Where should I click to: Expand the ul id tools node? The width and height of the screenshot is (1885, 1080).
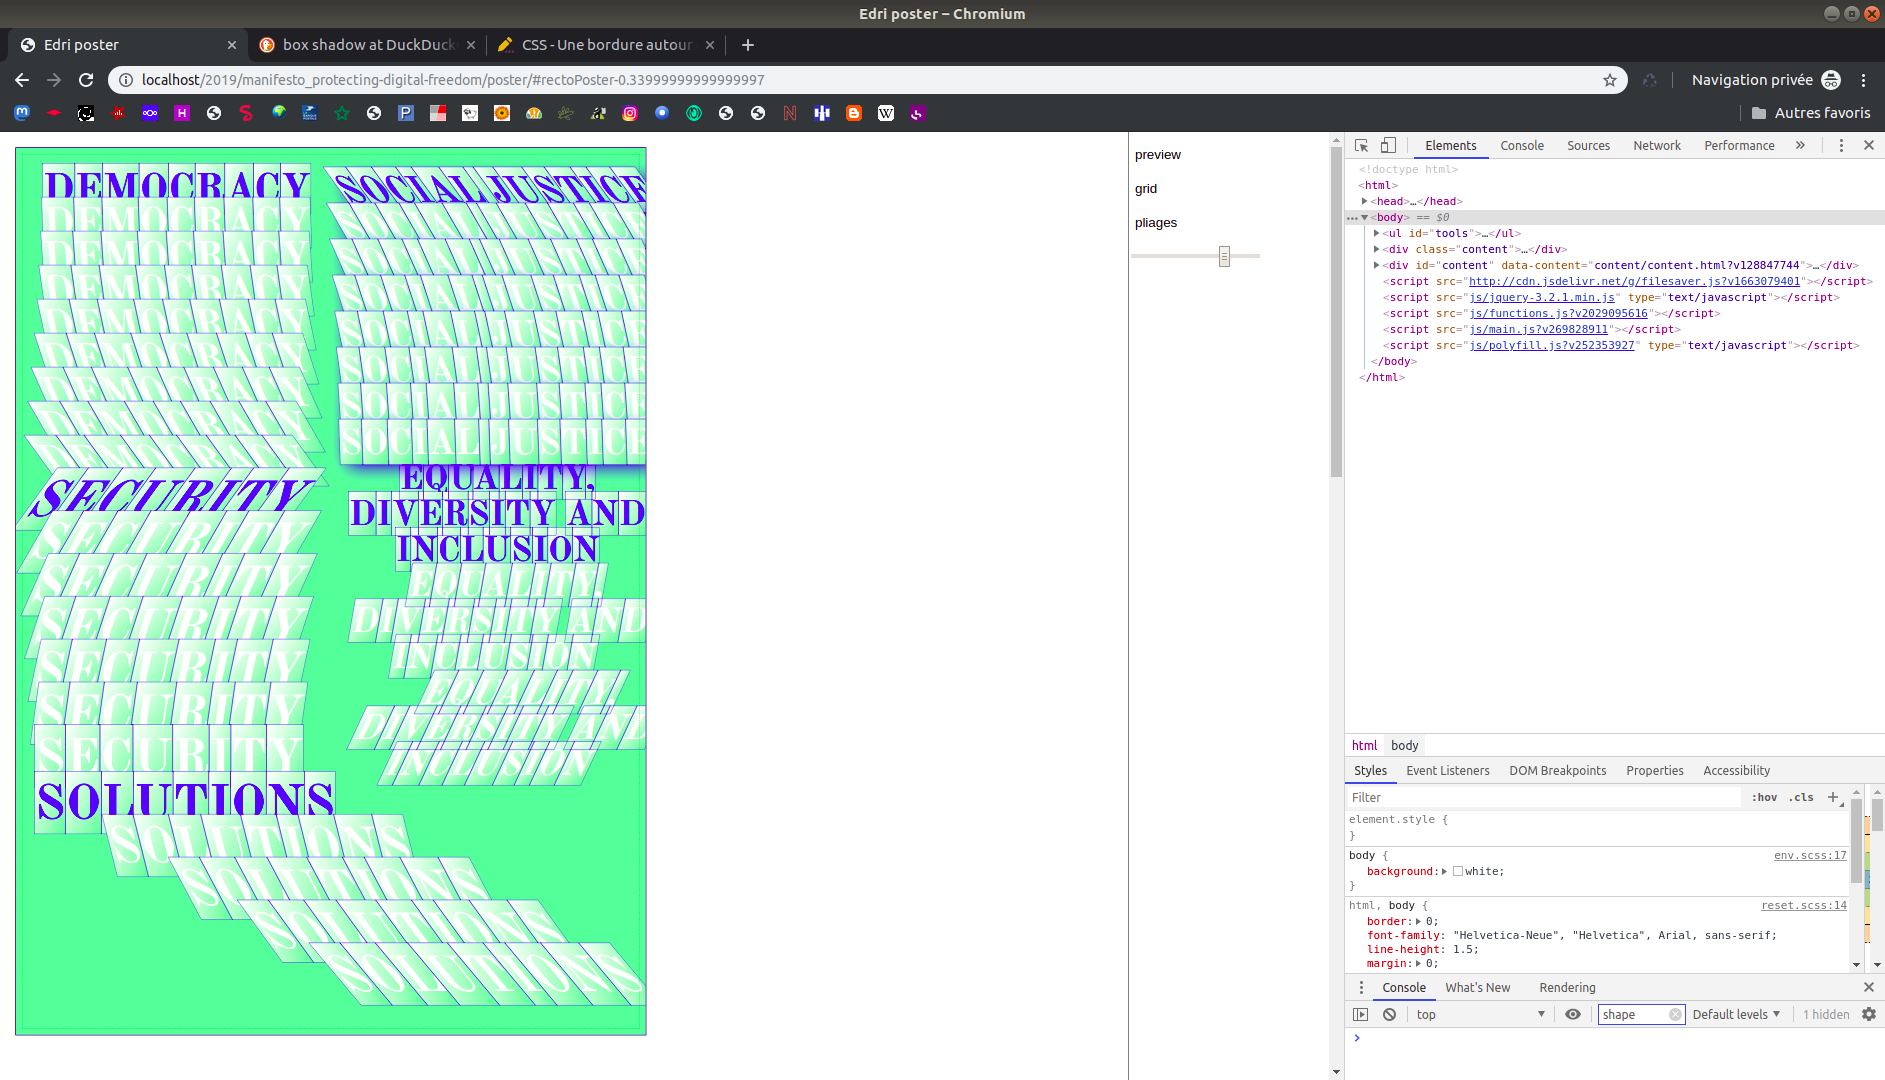pyautogui.click(x=1377, y=233)
